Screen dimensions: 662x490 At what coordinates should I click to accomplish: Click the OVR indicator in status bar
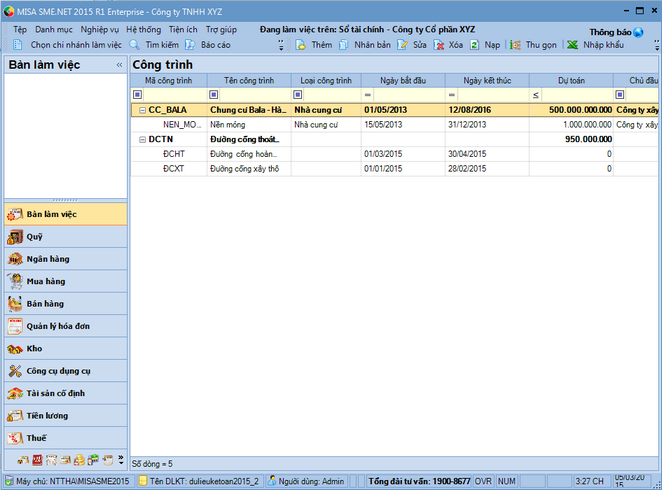pos(483,481)
